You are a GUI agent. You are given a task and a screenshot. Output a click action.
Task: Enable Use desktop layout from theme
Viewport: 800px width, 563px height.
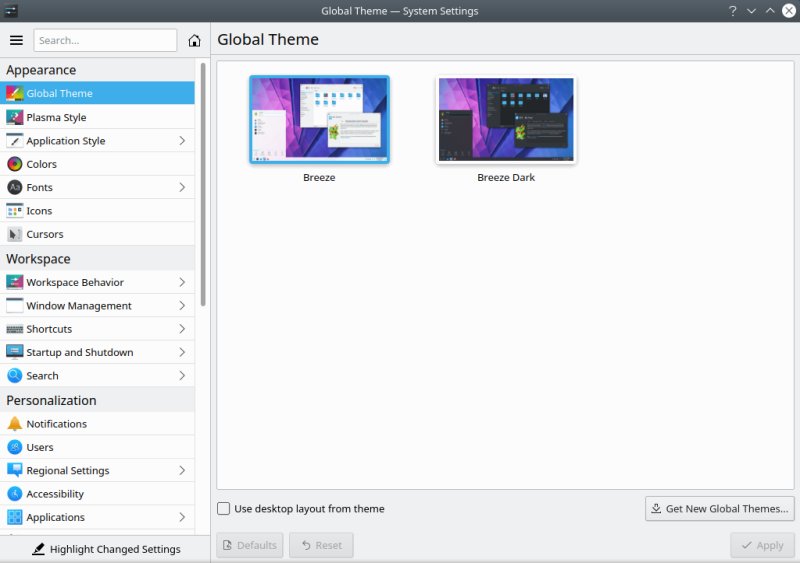click(223, 508)
